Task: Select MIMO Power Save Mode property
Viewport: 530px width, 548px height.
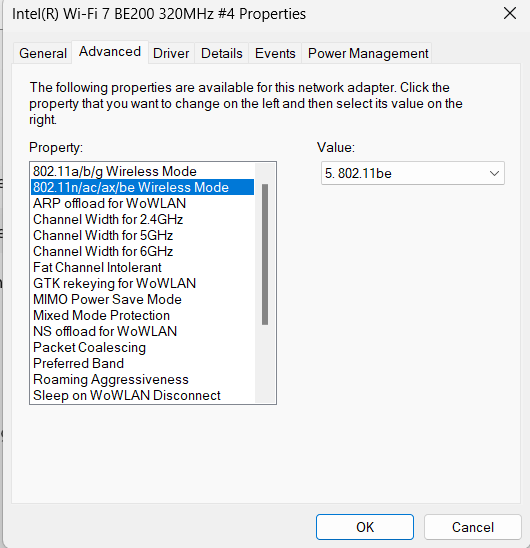Action: coord(142,300)
